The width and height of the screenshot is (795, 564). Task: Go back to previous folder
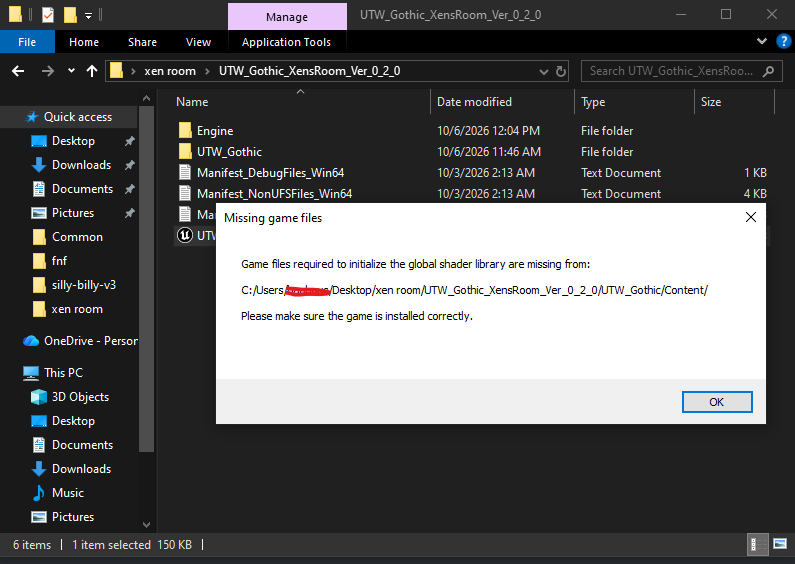coord(18,71)
